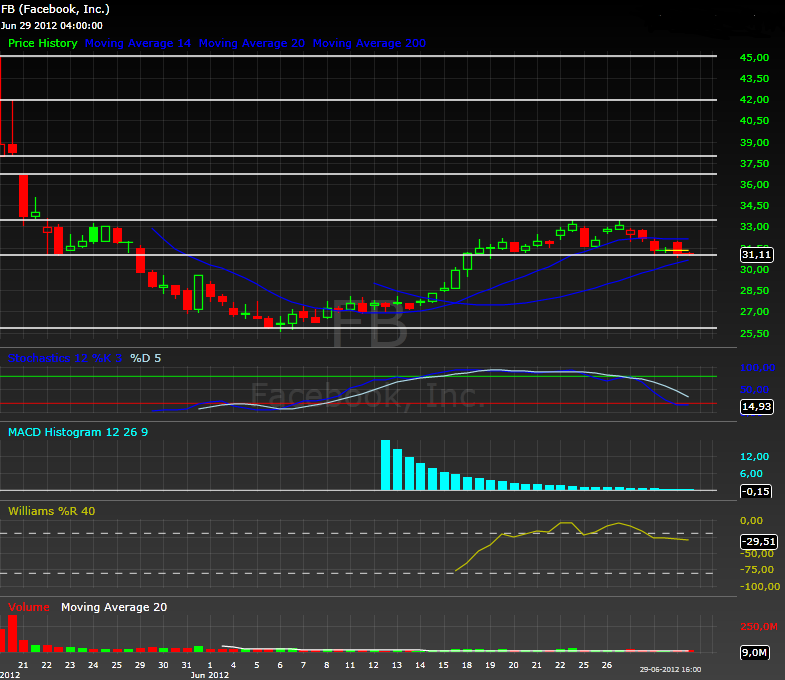Click the 36,00 price axis label
This screenshot has height=680, width=785.
754,185
